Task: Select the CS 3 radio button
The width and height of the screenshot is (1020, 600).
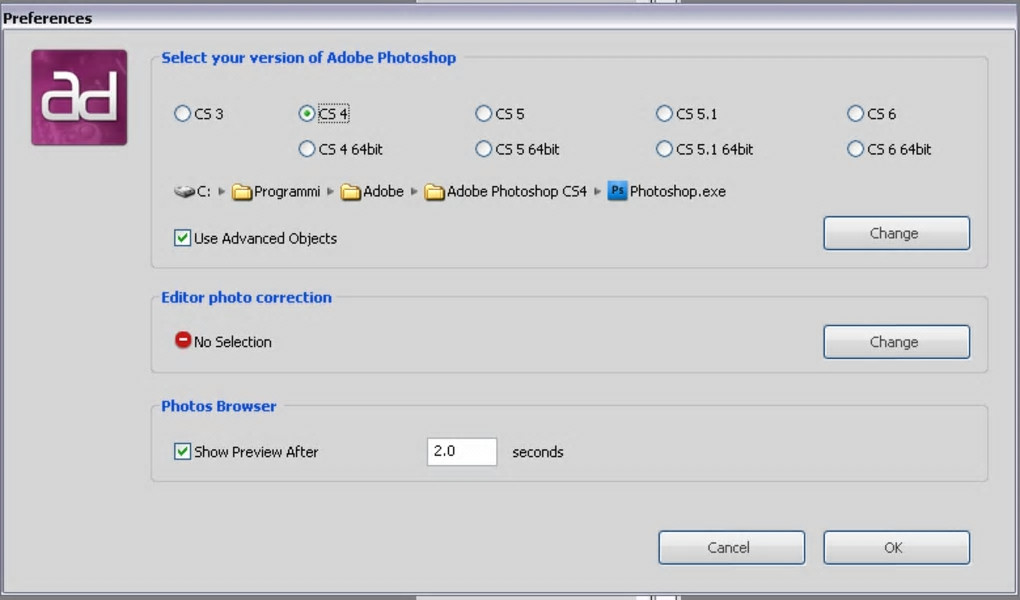Action: (x=182, y=114)
